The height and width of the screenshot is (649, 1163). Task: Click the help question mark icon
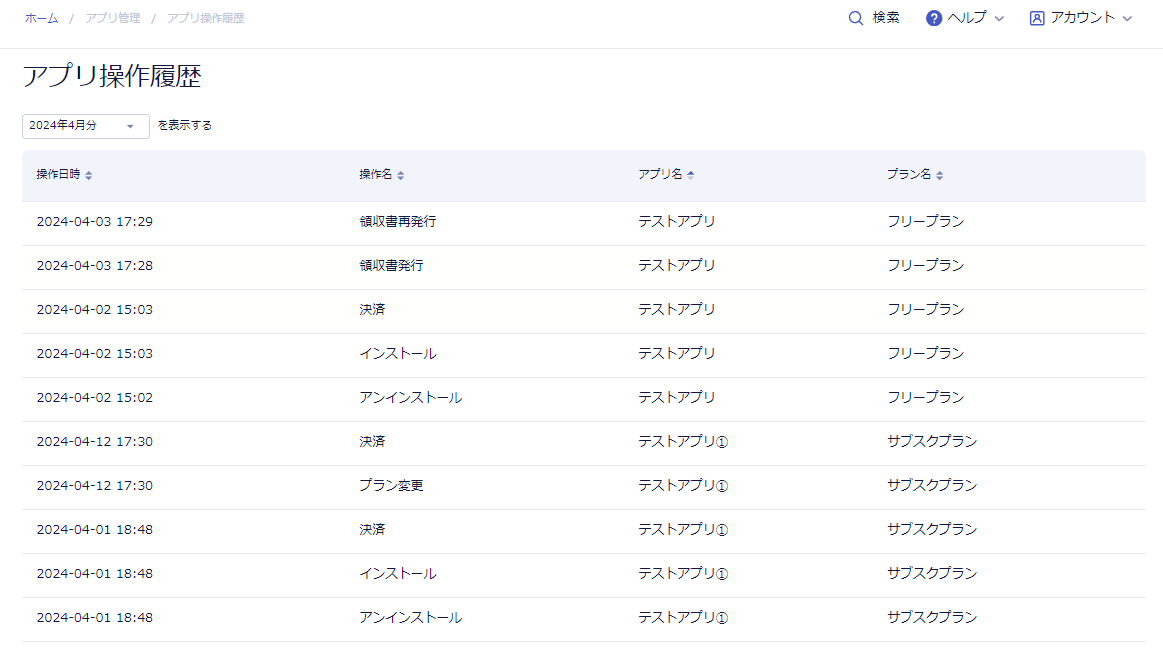coord(934,18)
